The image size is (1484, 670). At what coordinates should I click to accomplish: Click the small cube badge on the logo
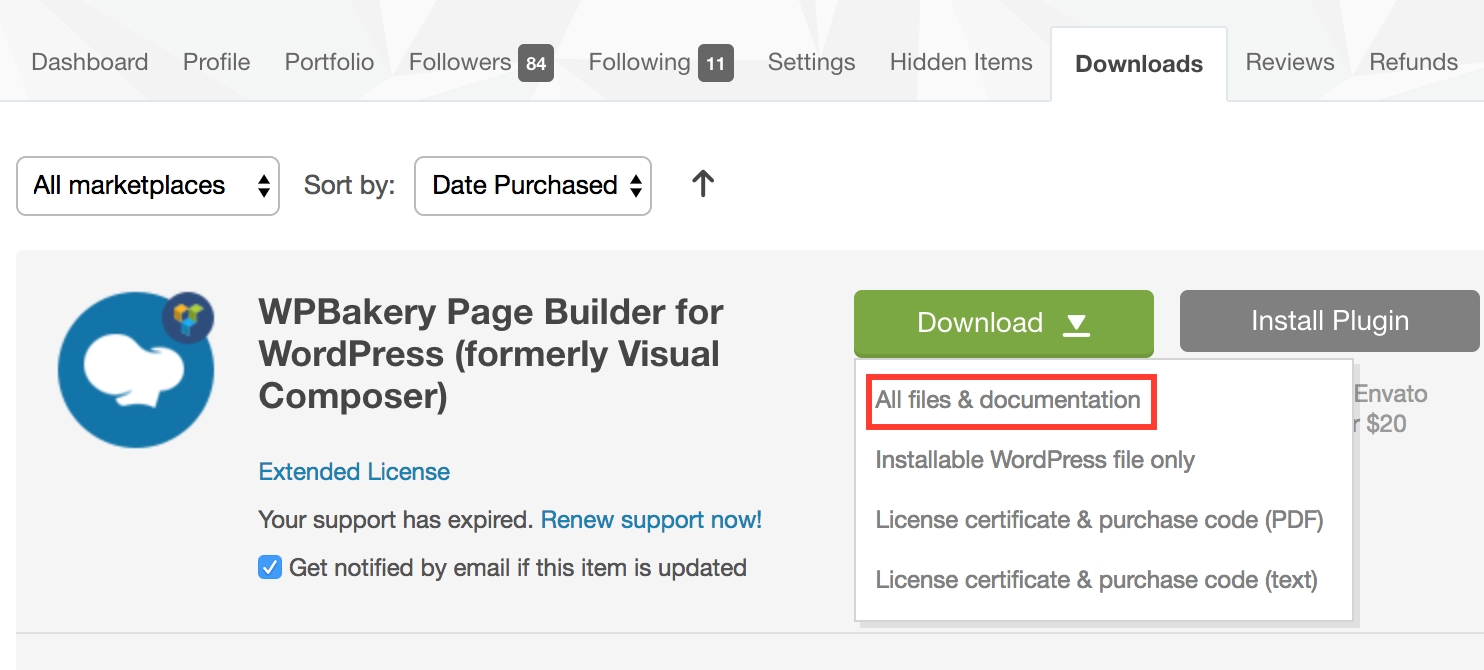click(188, 319)
